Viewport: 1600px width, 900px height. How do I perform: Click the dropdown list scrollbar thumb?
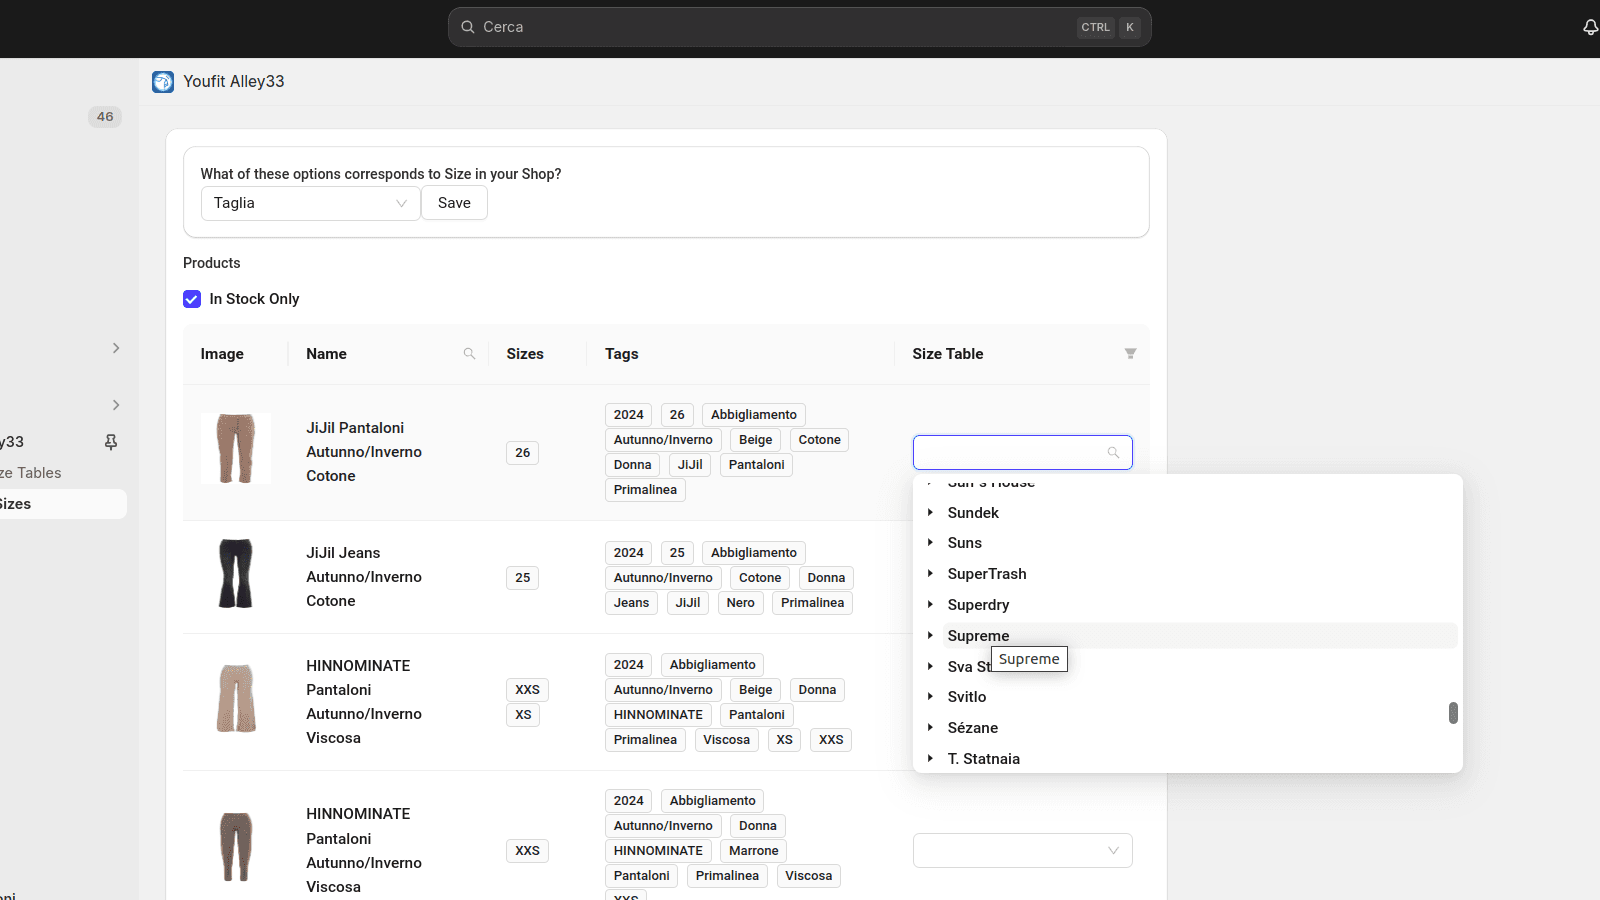(1453, 713)
